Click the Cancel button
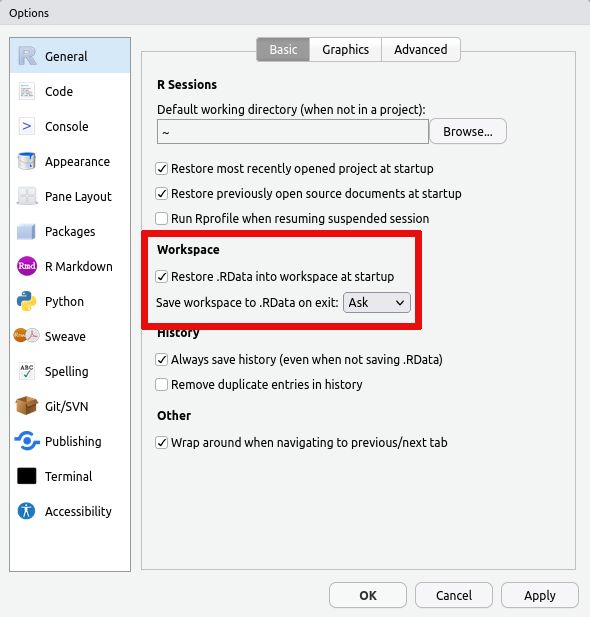Viewport: 590px width, 617px height. point(453,595)
